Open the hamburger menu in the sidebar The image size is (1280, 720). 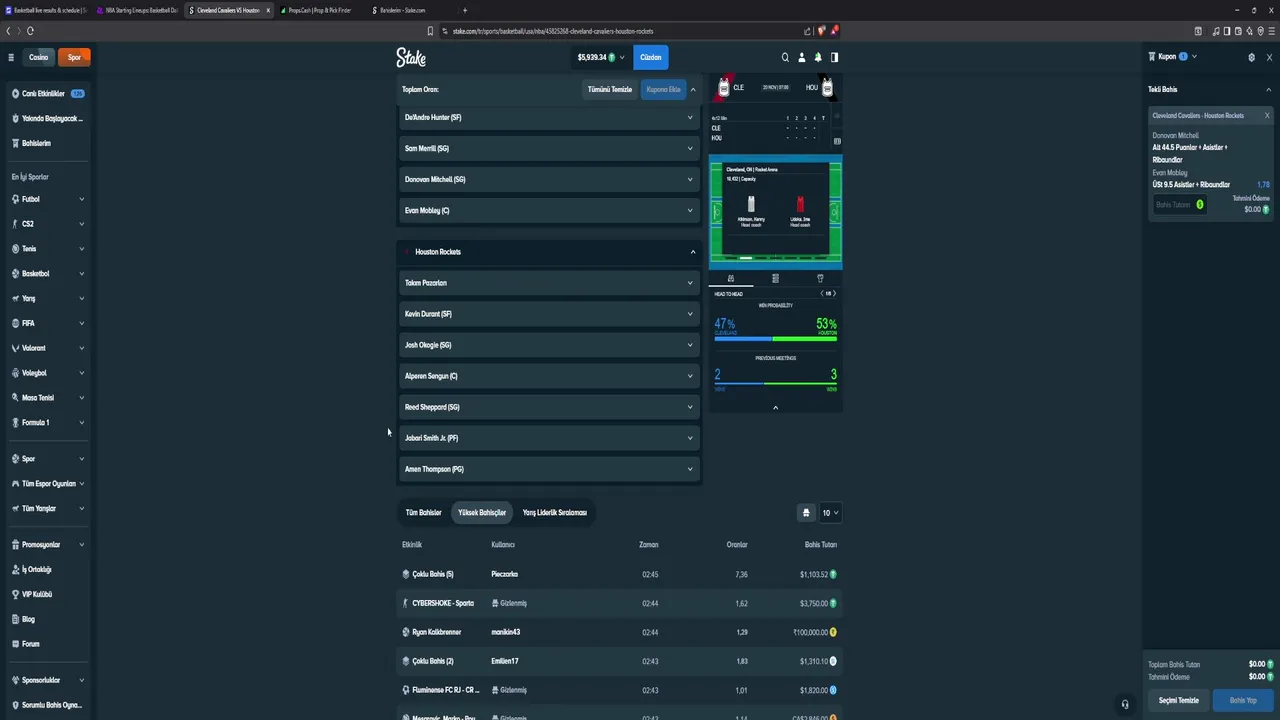[11, 57]
